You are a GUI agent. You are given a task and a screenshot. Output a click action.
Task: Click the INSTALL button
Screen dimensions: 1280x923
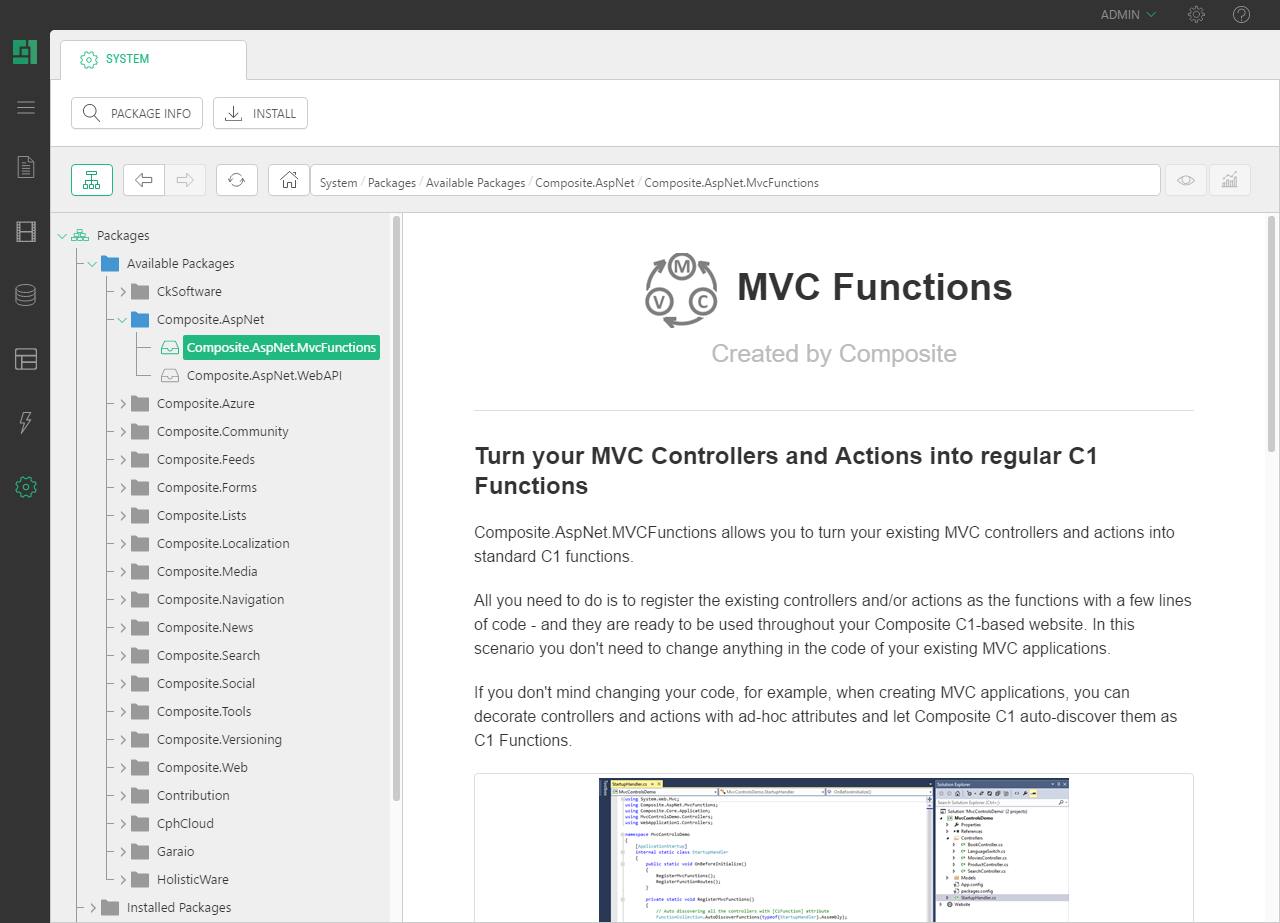(260, 113)
